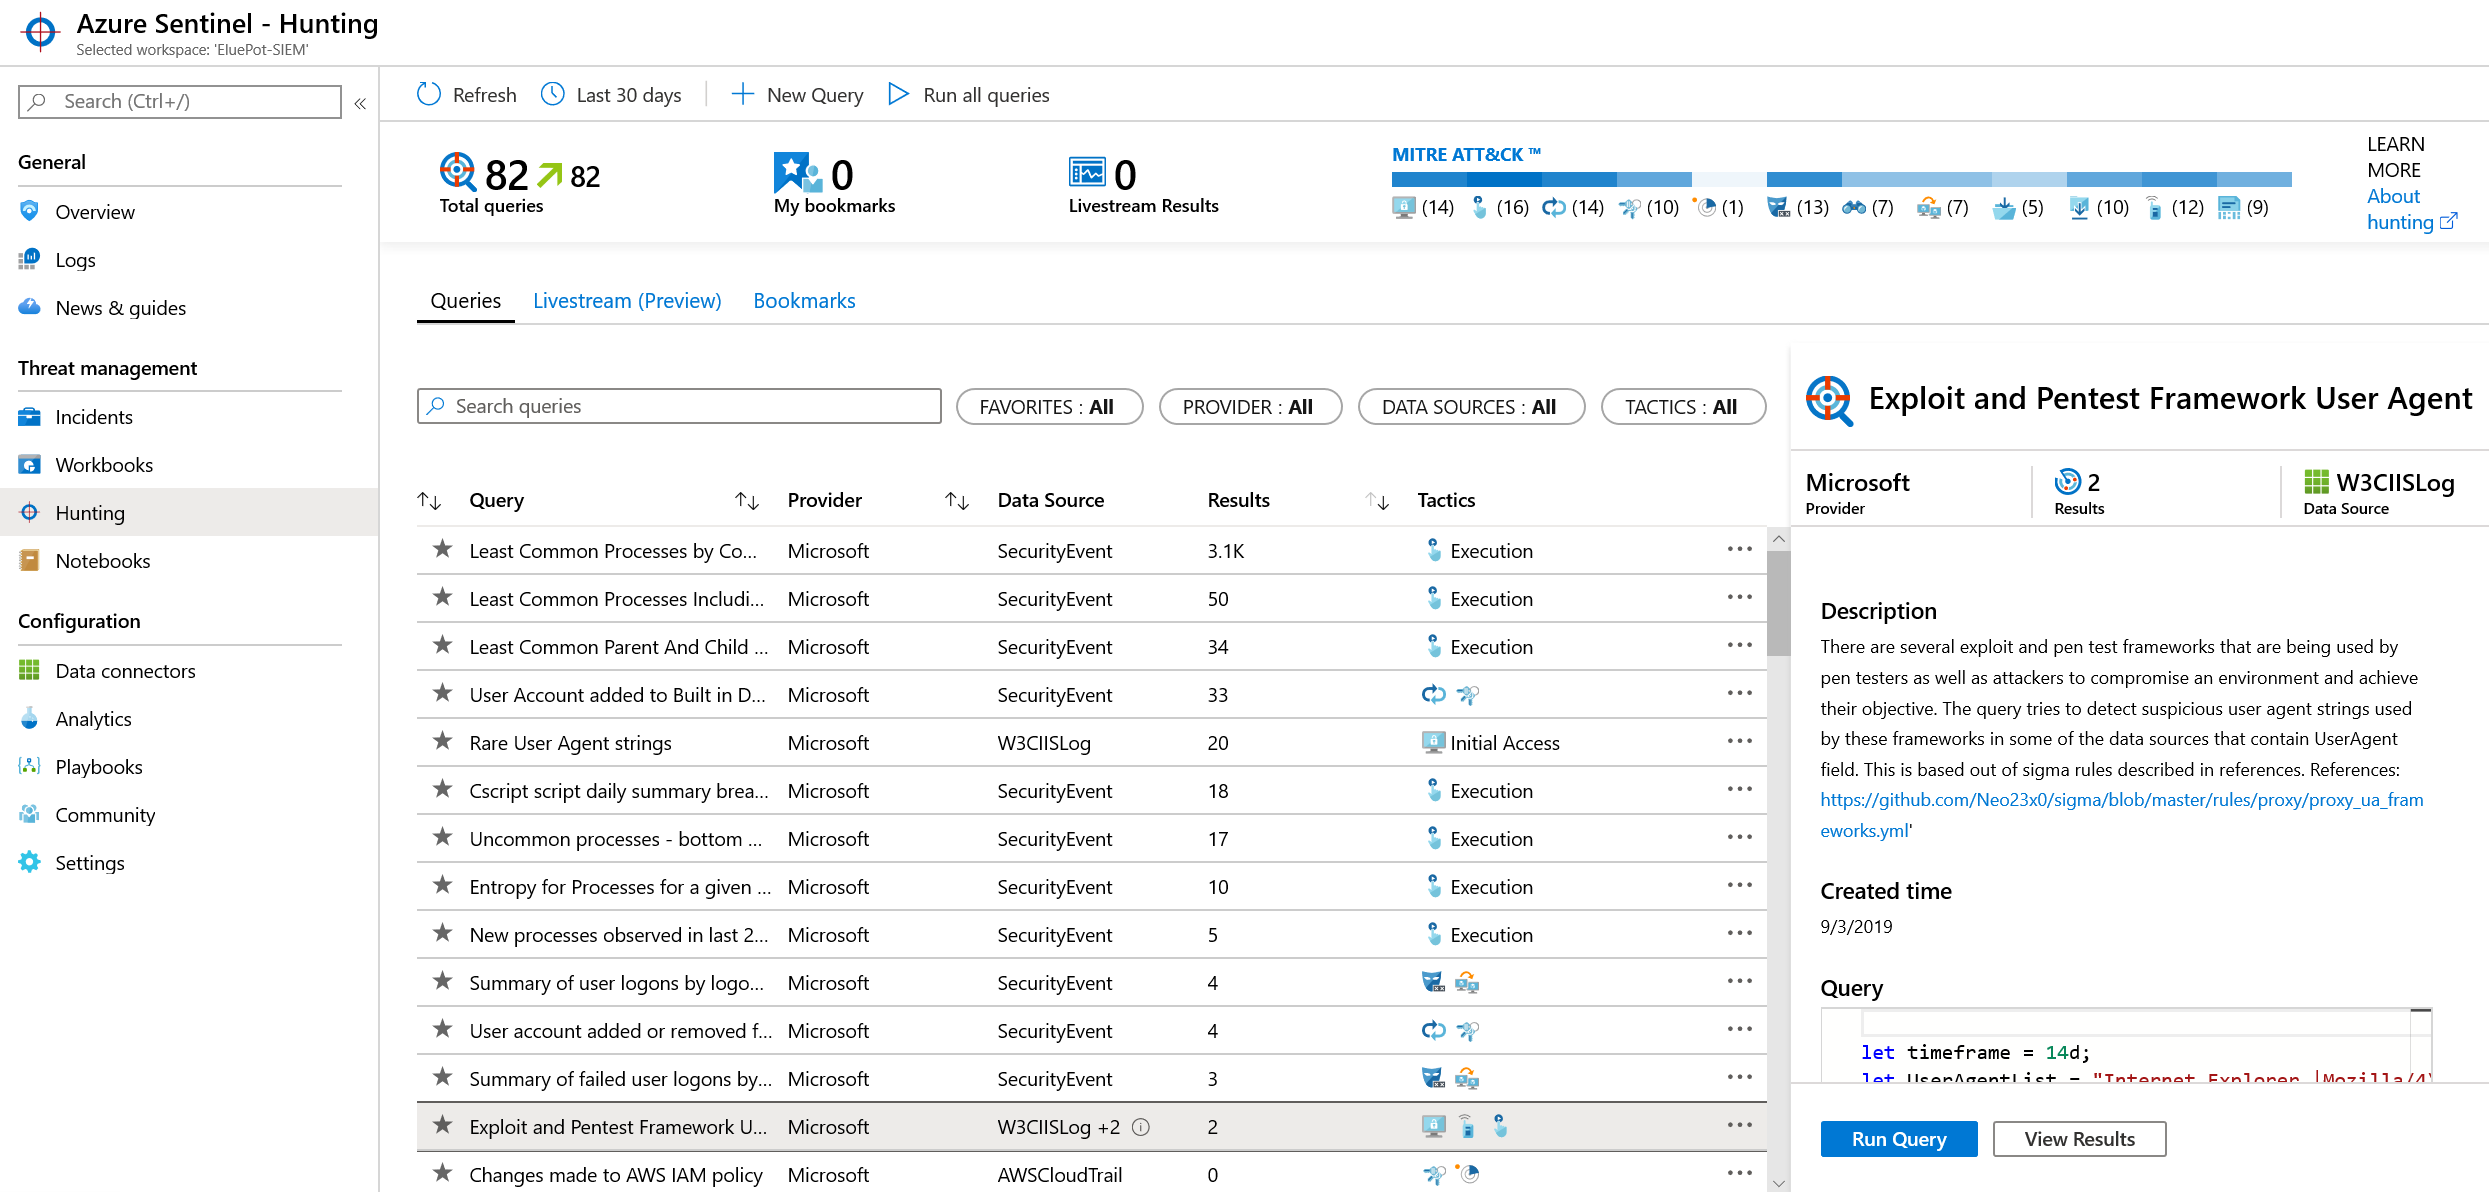Filter by MITRE Persistence tactic (14)
This screenshot has width=2489, height=1192.
coord(1573,207)
